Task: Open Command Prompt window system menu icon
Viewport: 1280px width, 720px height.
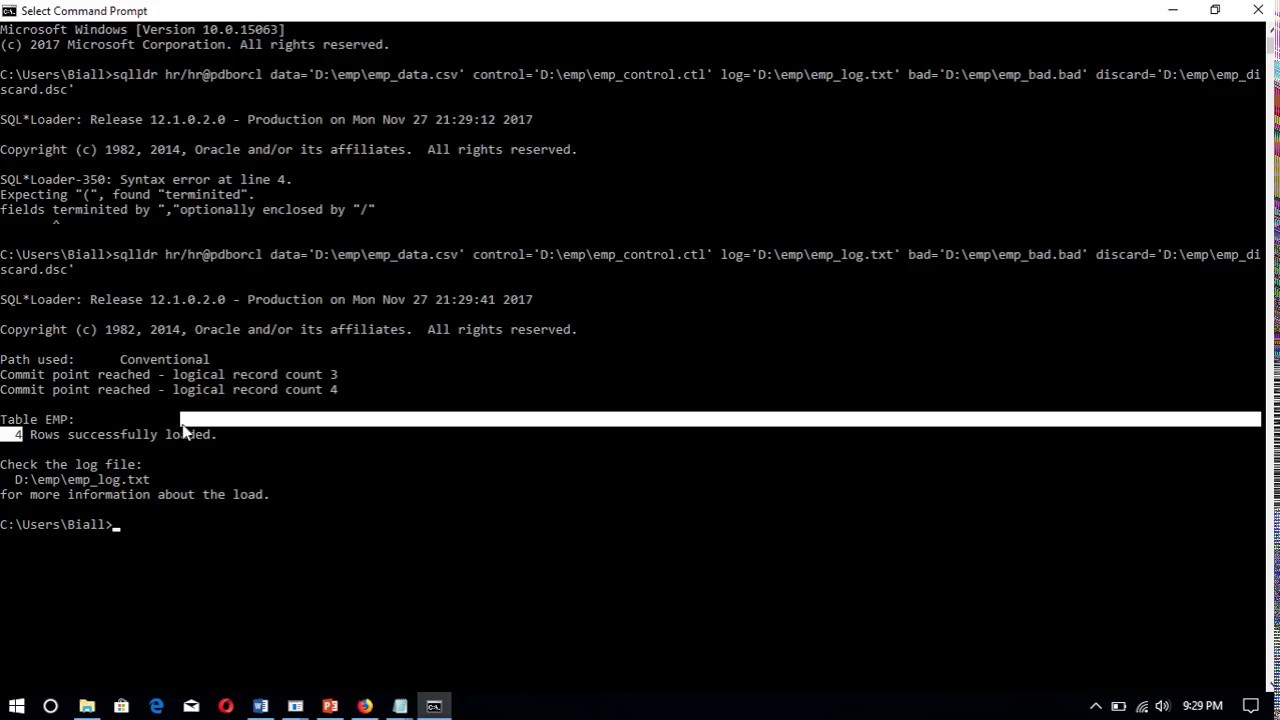Action: coord(9,11)
